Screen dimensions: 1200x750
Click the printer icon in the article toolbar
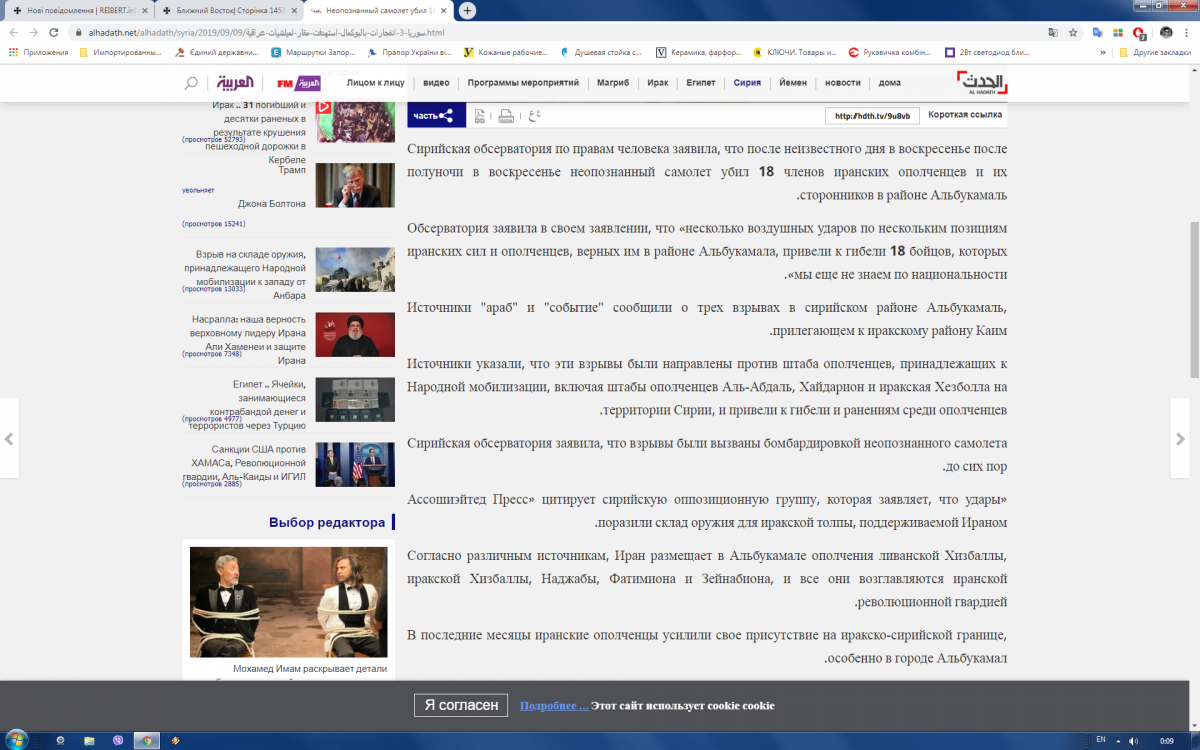pyautogui.click(x=506, y=116)
